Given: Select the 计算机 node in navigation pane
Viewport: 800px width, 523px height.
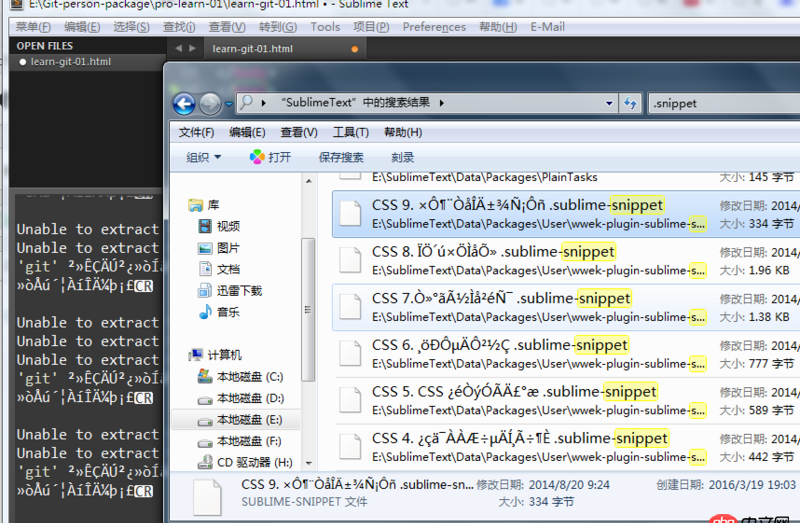Looking at the screenshot, I should (x=214, y=355).
